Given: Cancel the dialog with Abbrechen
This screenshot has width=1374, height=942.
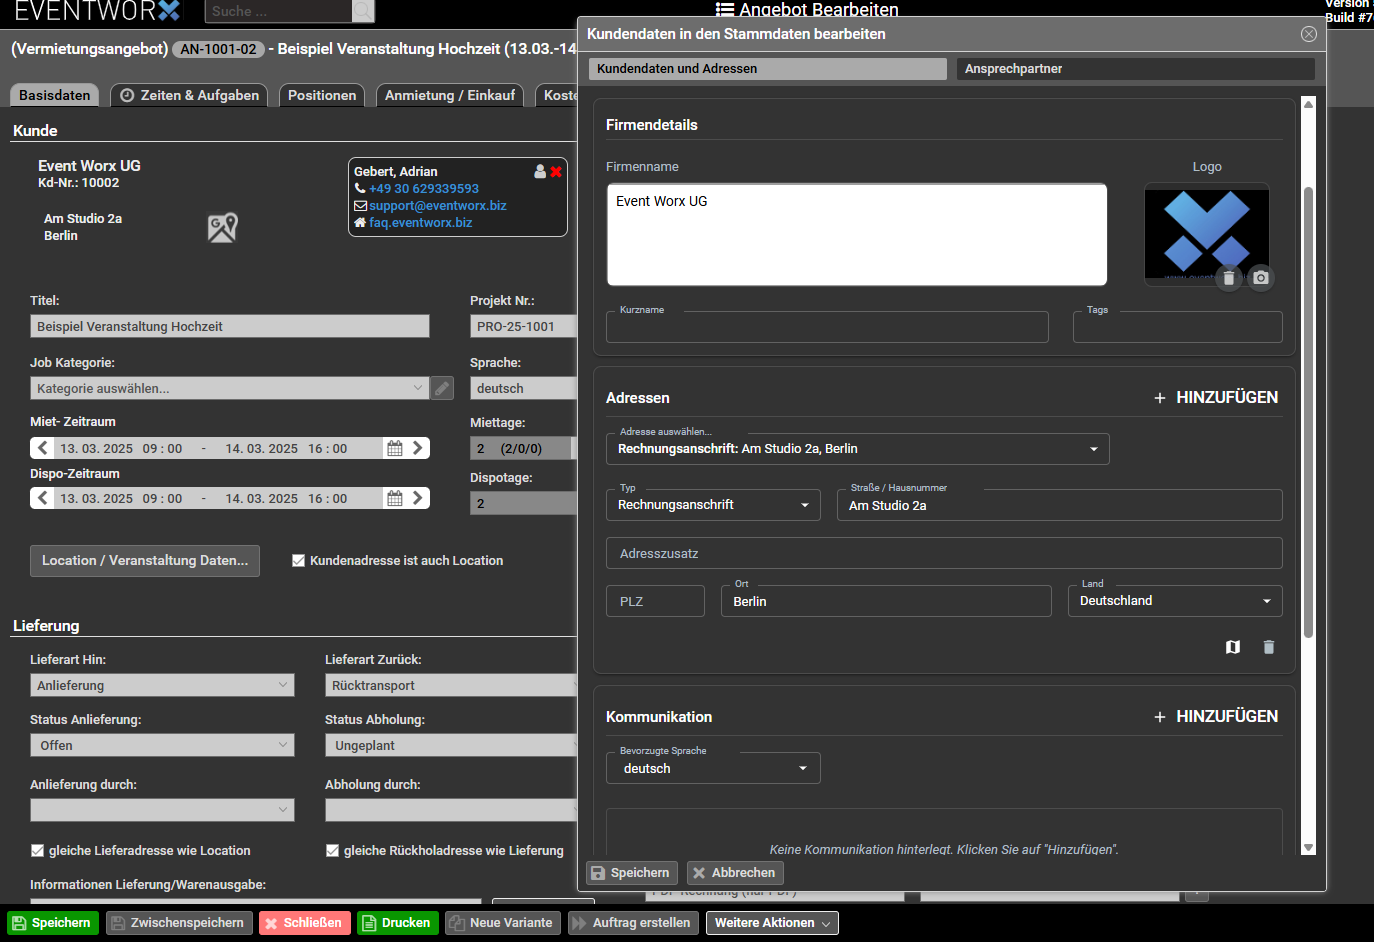Looking at the screenshot, I should 735,873.
